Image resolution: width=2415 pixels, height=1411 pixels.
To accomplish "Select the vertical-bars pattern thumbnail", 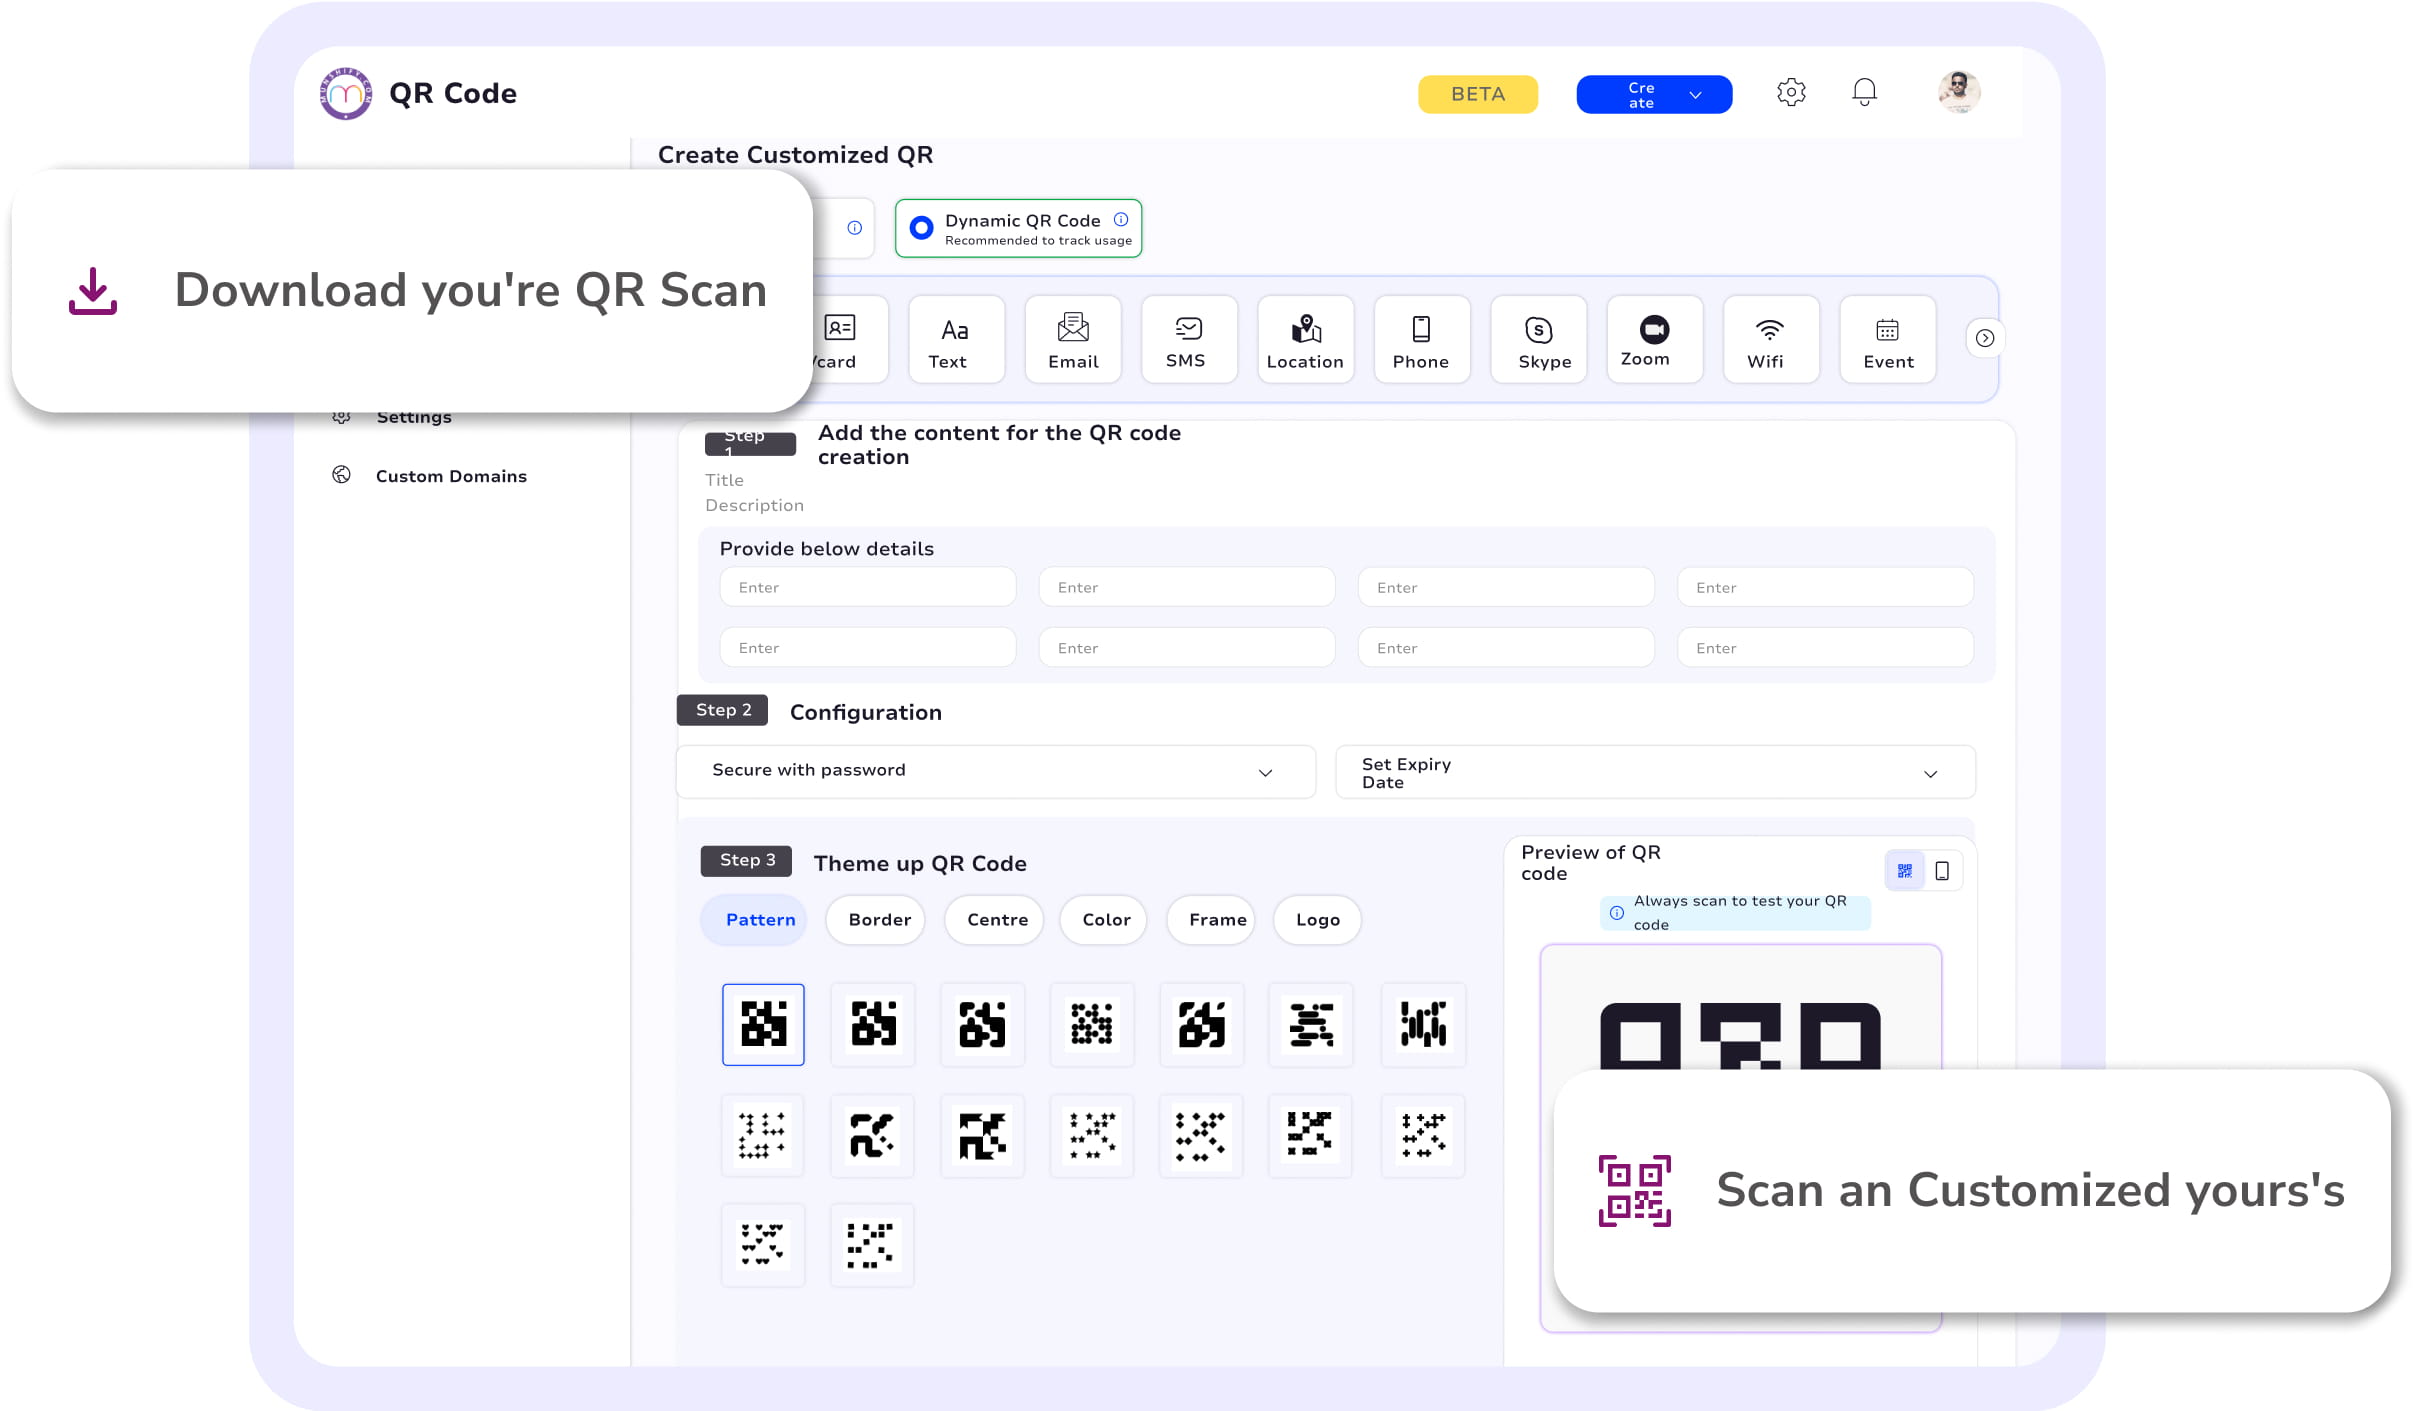I will (x=1423, y=1024).
